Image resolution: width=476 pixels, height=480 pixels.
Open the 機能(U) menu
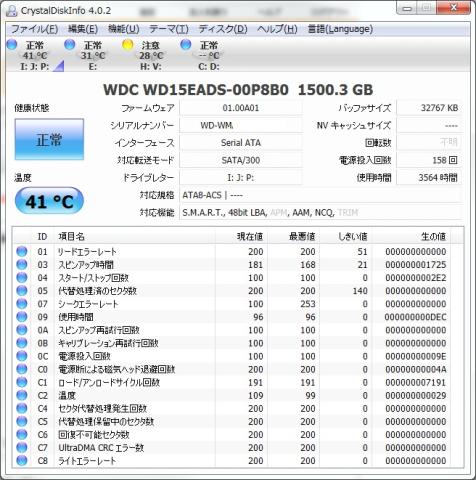pyautogui.click(x=124, y=29)
